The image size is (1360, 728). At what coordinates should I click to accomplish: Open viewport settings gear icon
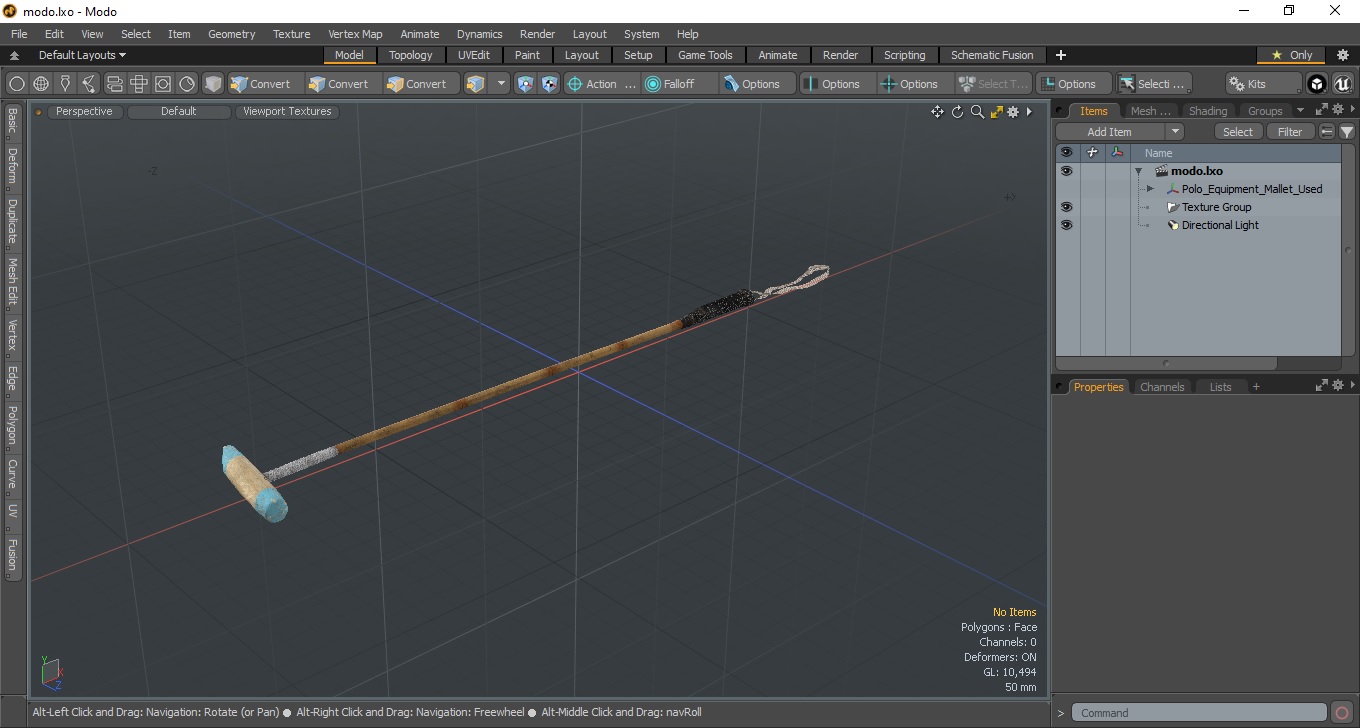[x=1013, y=112]
